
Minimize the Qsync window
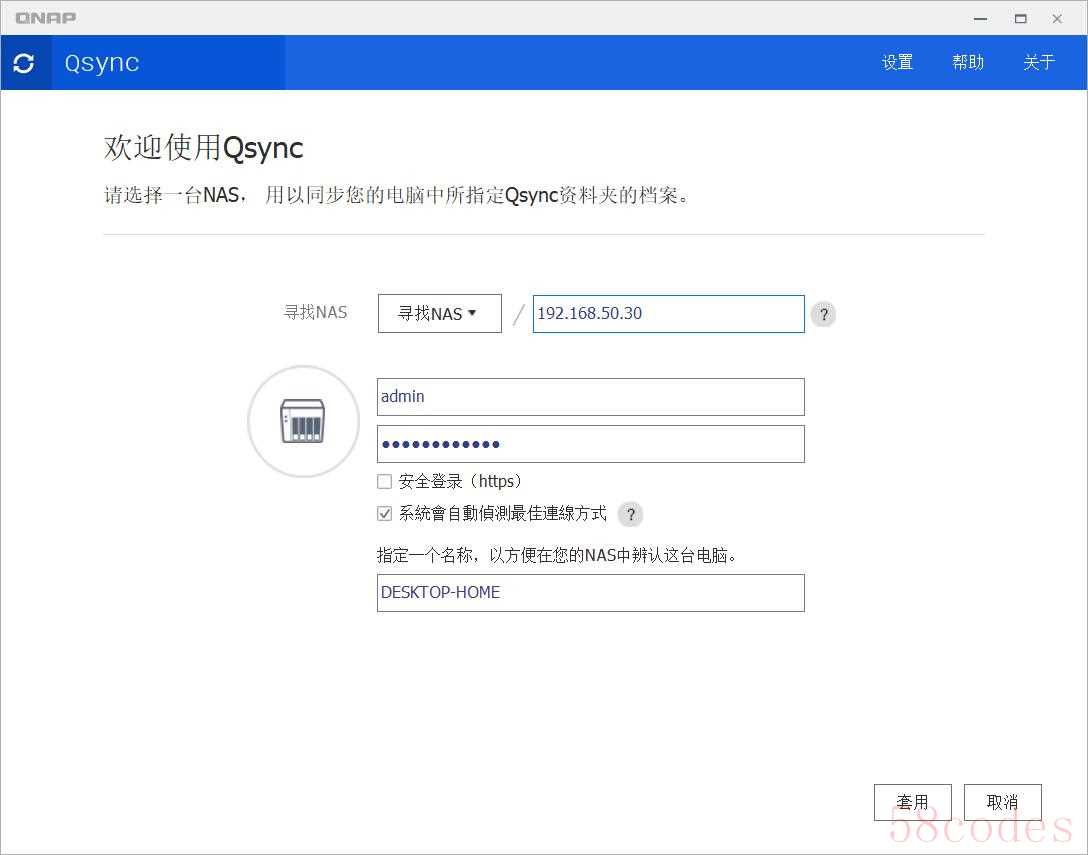[980, 19]
